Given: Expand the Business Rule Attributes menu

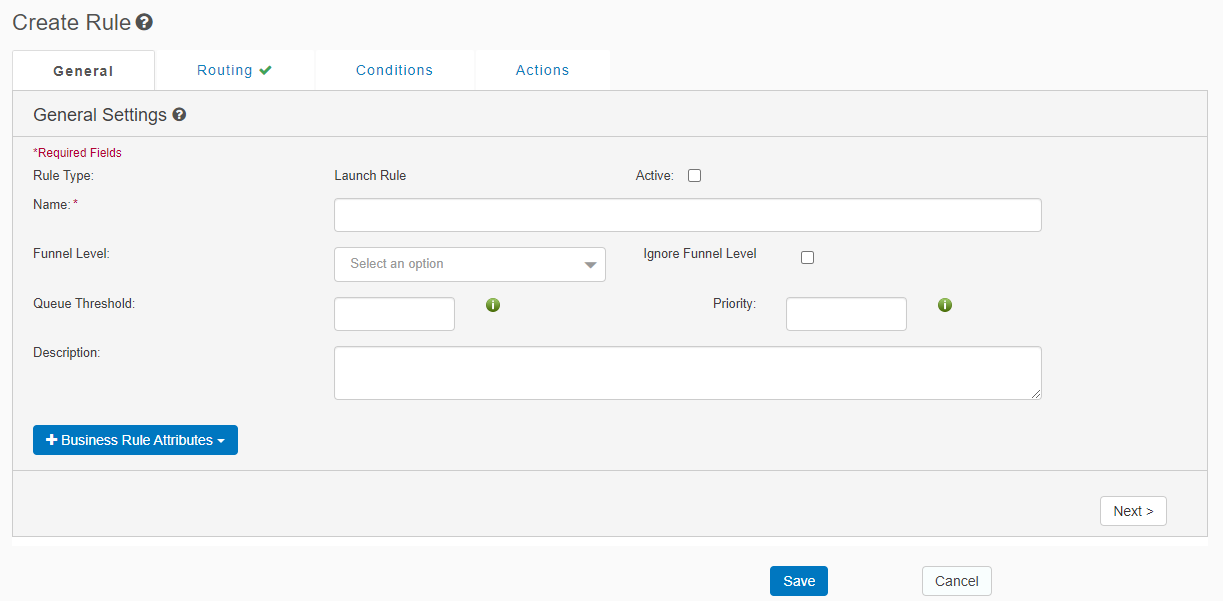Looking at the screenshot, I should pos(135,440).
